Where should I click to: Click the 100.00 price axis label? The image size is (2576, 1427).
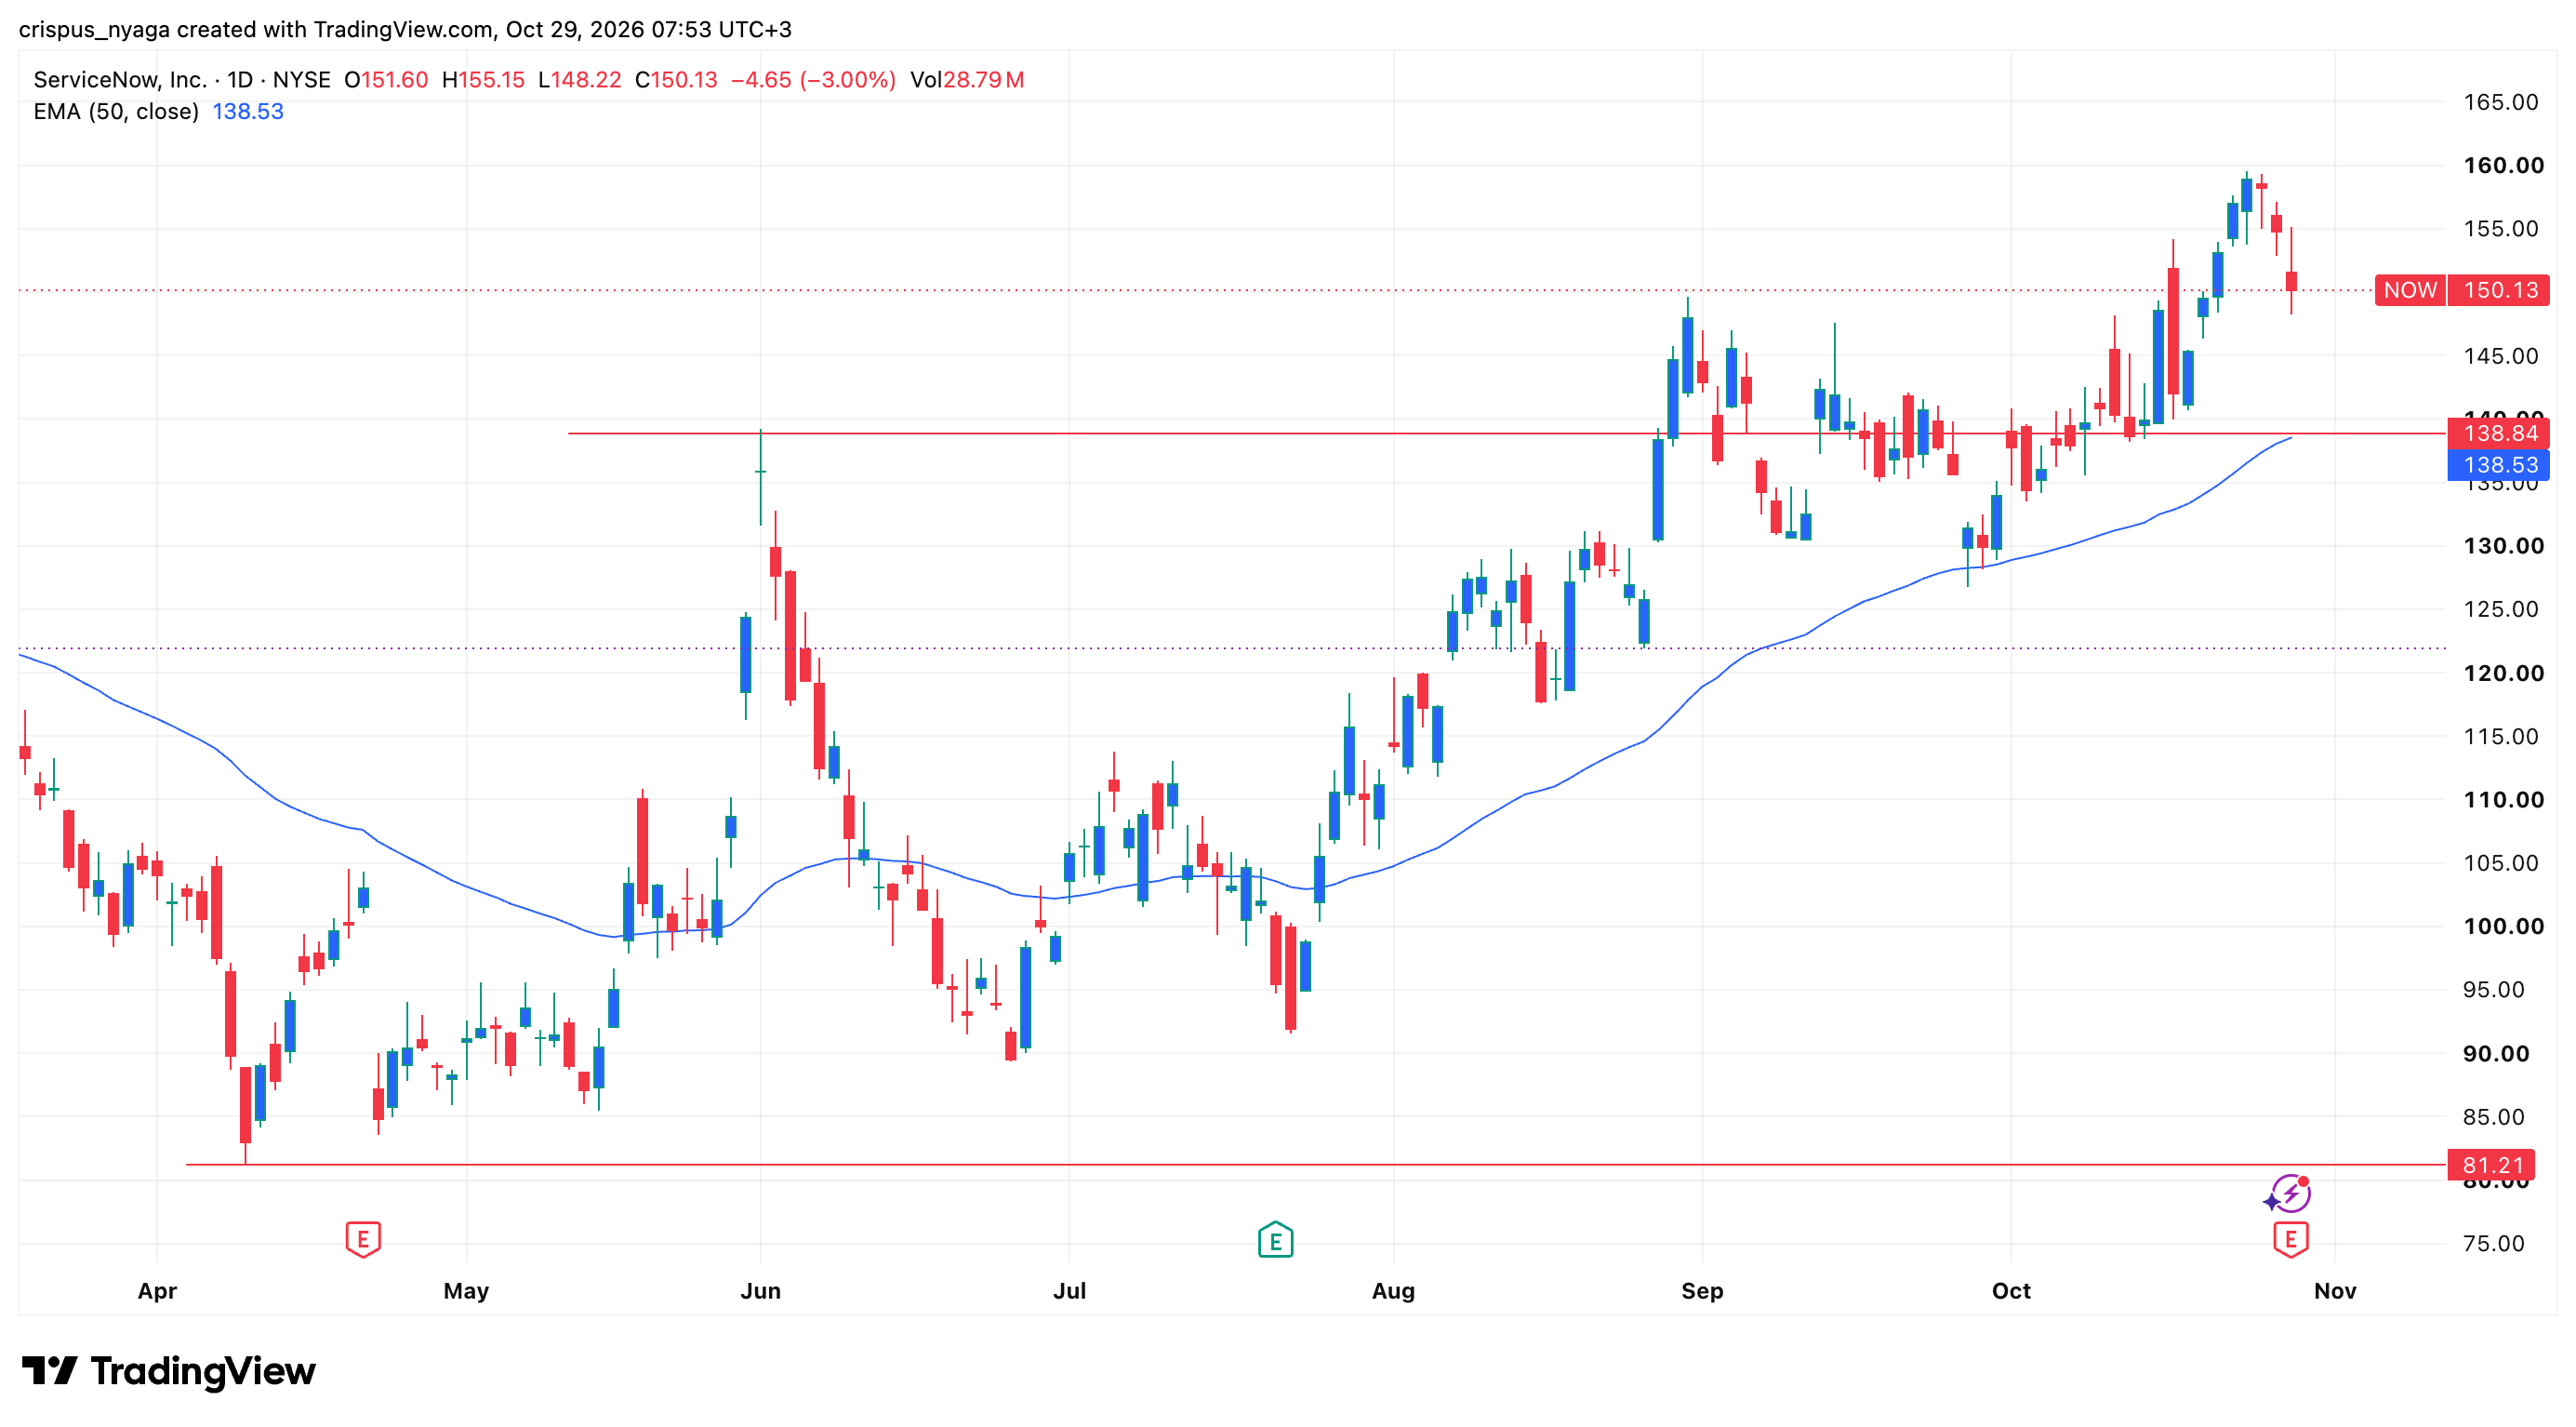pos(2503,926)
